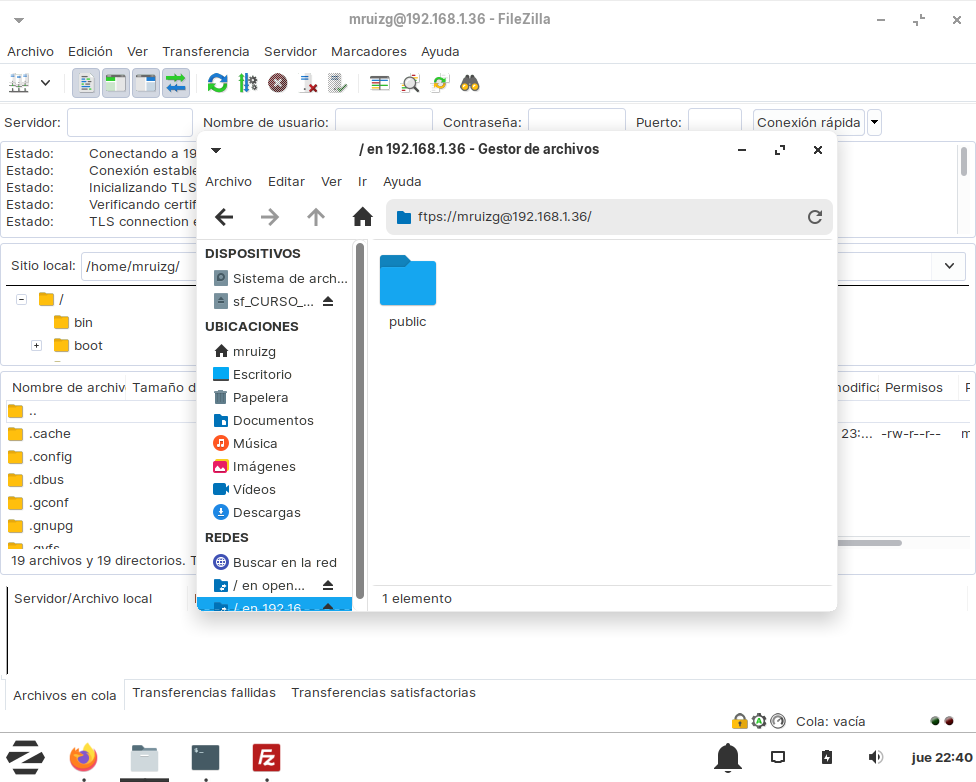Screen dimensions: 976x782
Task: Toggle message log display
Action: 87,83
